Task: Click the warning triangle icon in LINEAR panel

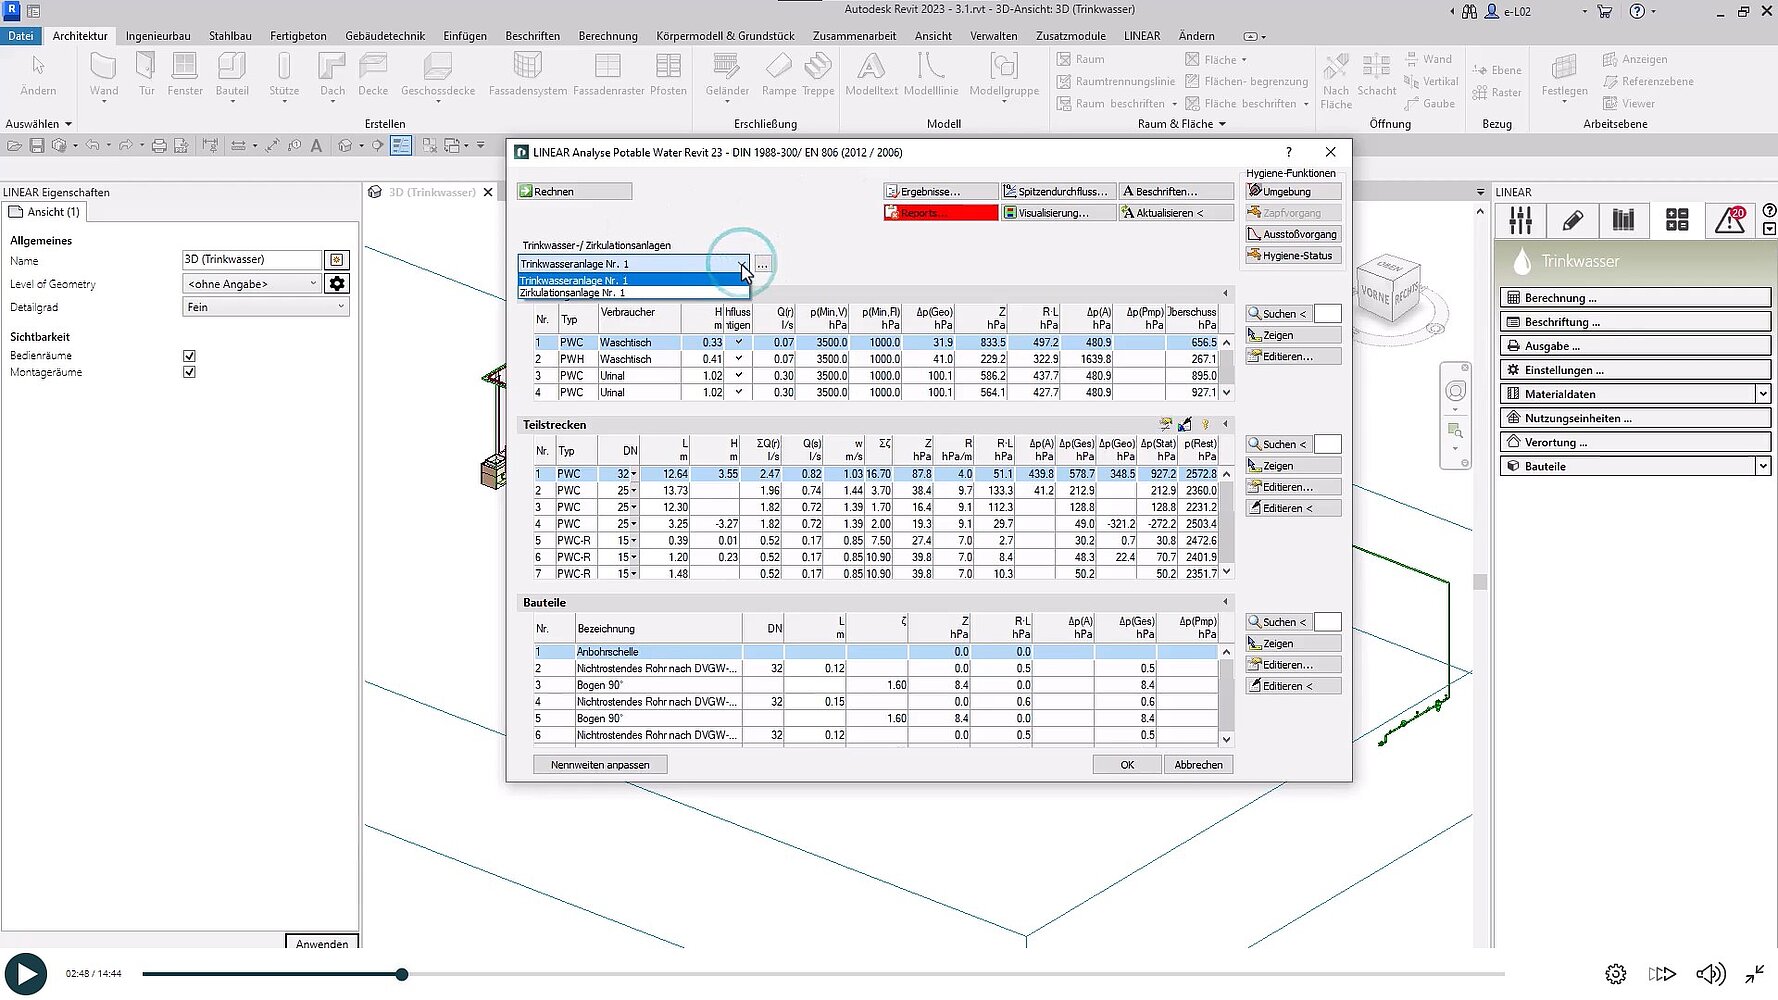Action: [x=1729, y=220]
